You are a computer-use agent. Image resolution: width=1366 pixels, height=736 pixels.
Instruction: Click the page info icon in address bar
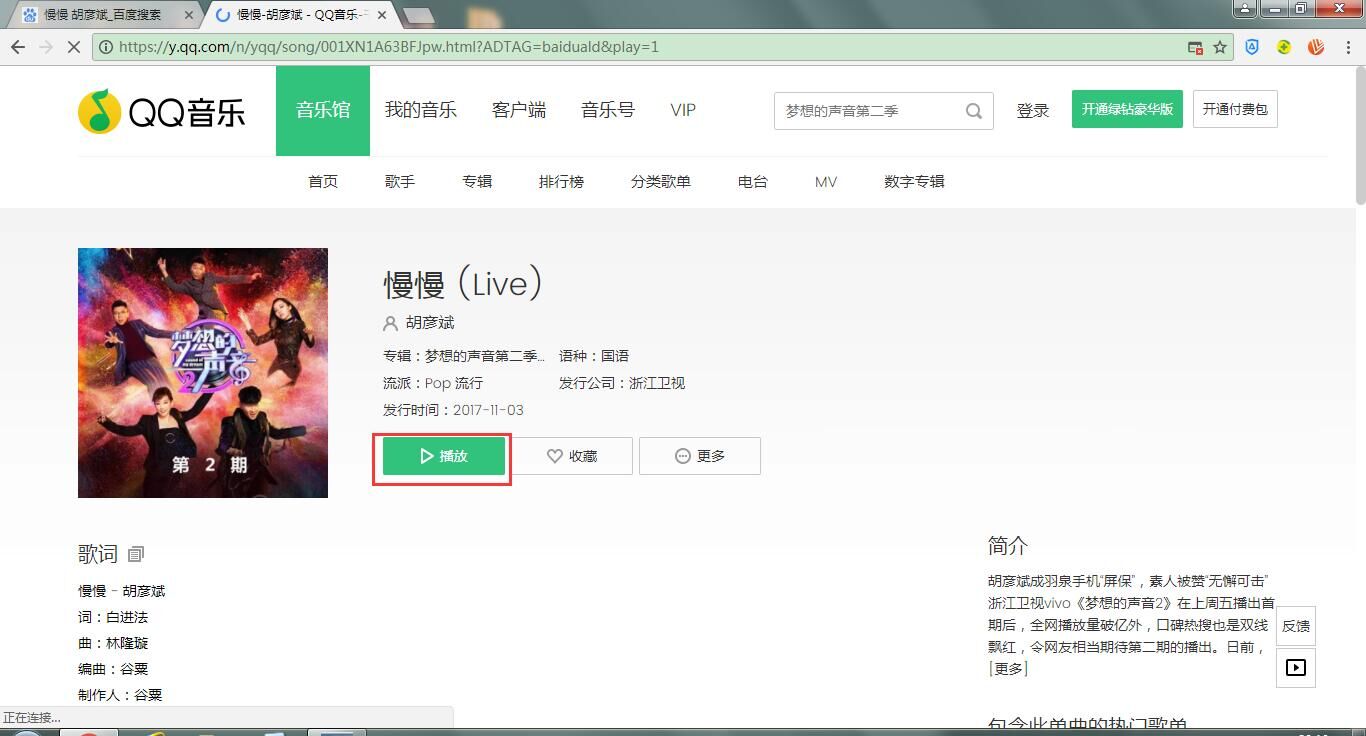click(106, 46)
